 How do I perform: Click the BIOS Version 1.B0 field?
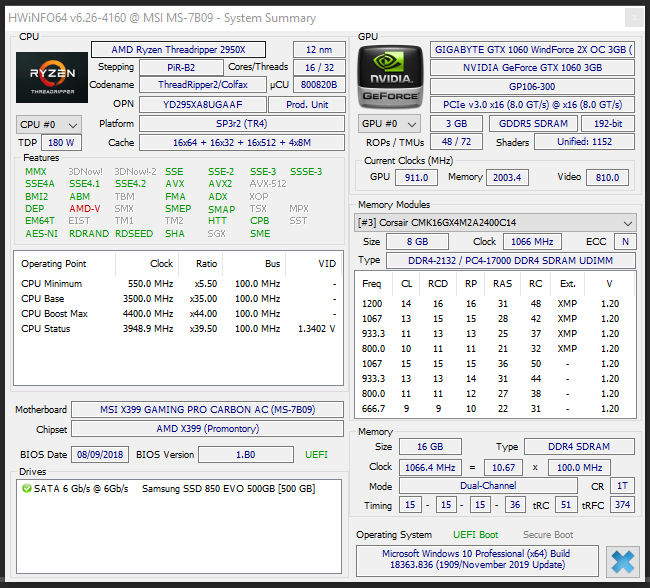point(246,454)
